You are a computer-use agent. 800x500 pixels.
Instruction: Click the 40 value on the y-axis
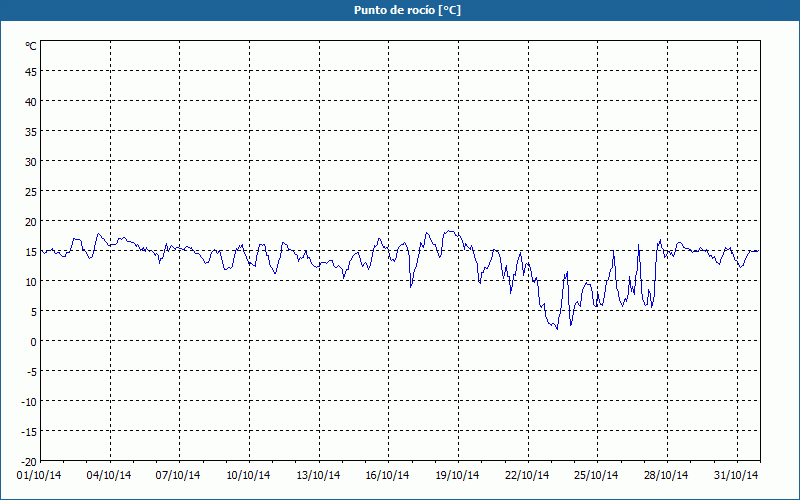coord(31,102)
